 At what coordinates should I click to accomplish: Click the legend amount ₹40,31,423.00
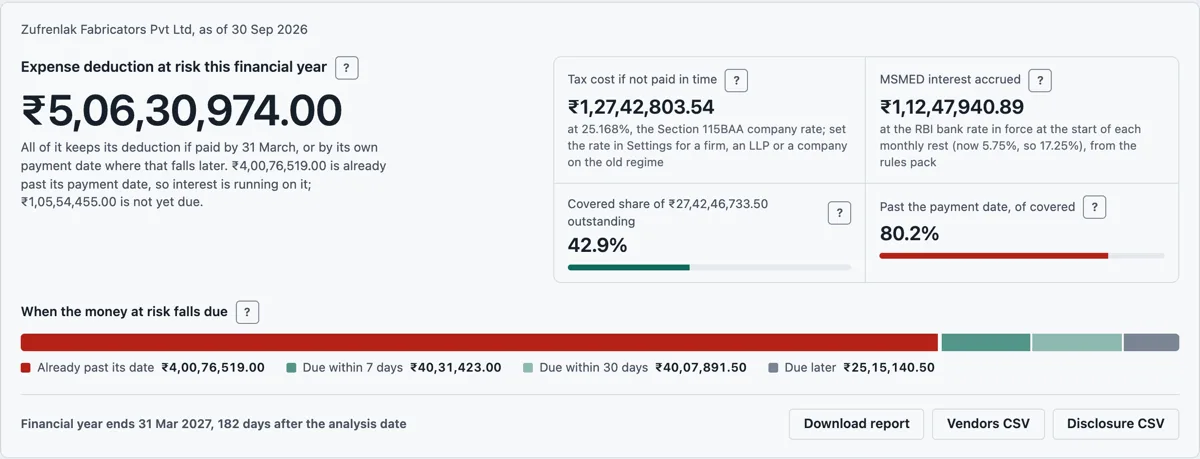(455, 368)
